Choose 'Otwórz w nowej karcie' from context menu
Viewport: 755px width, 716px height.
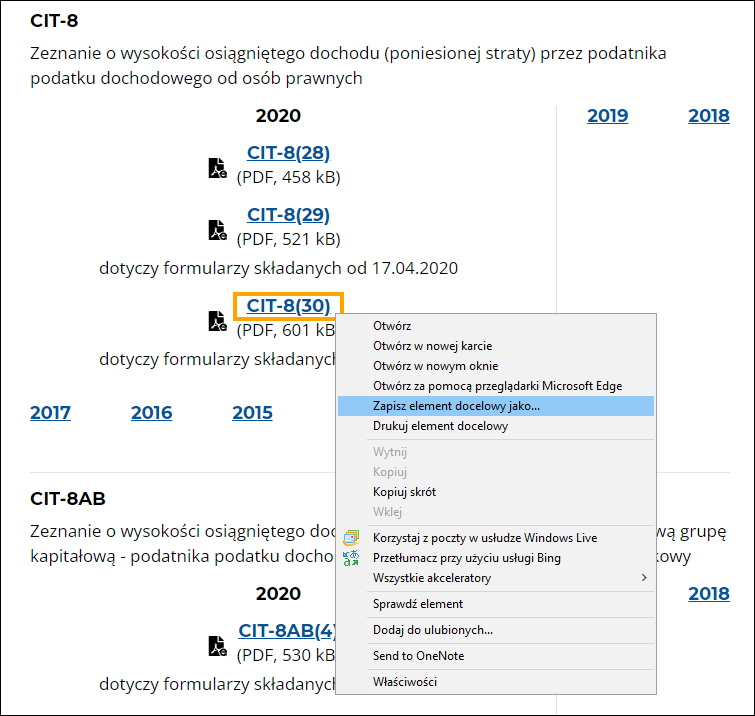click(x=433, y=346)
